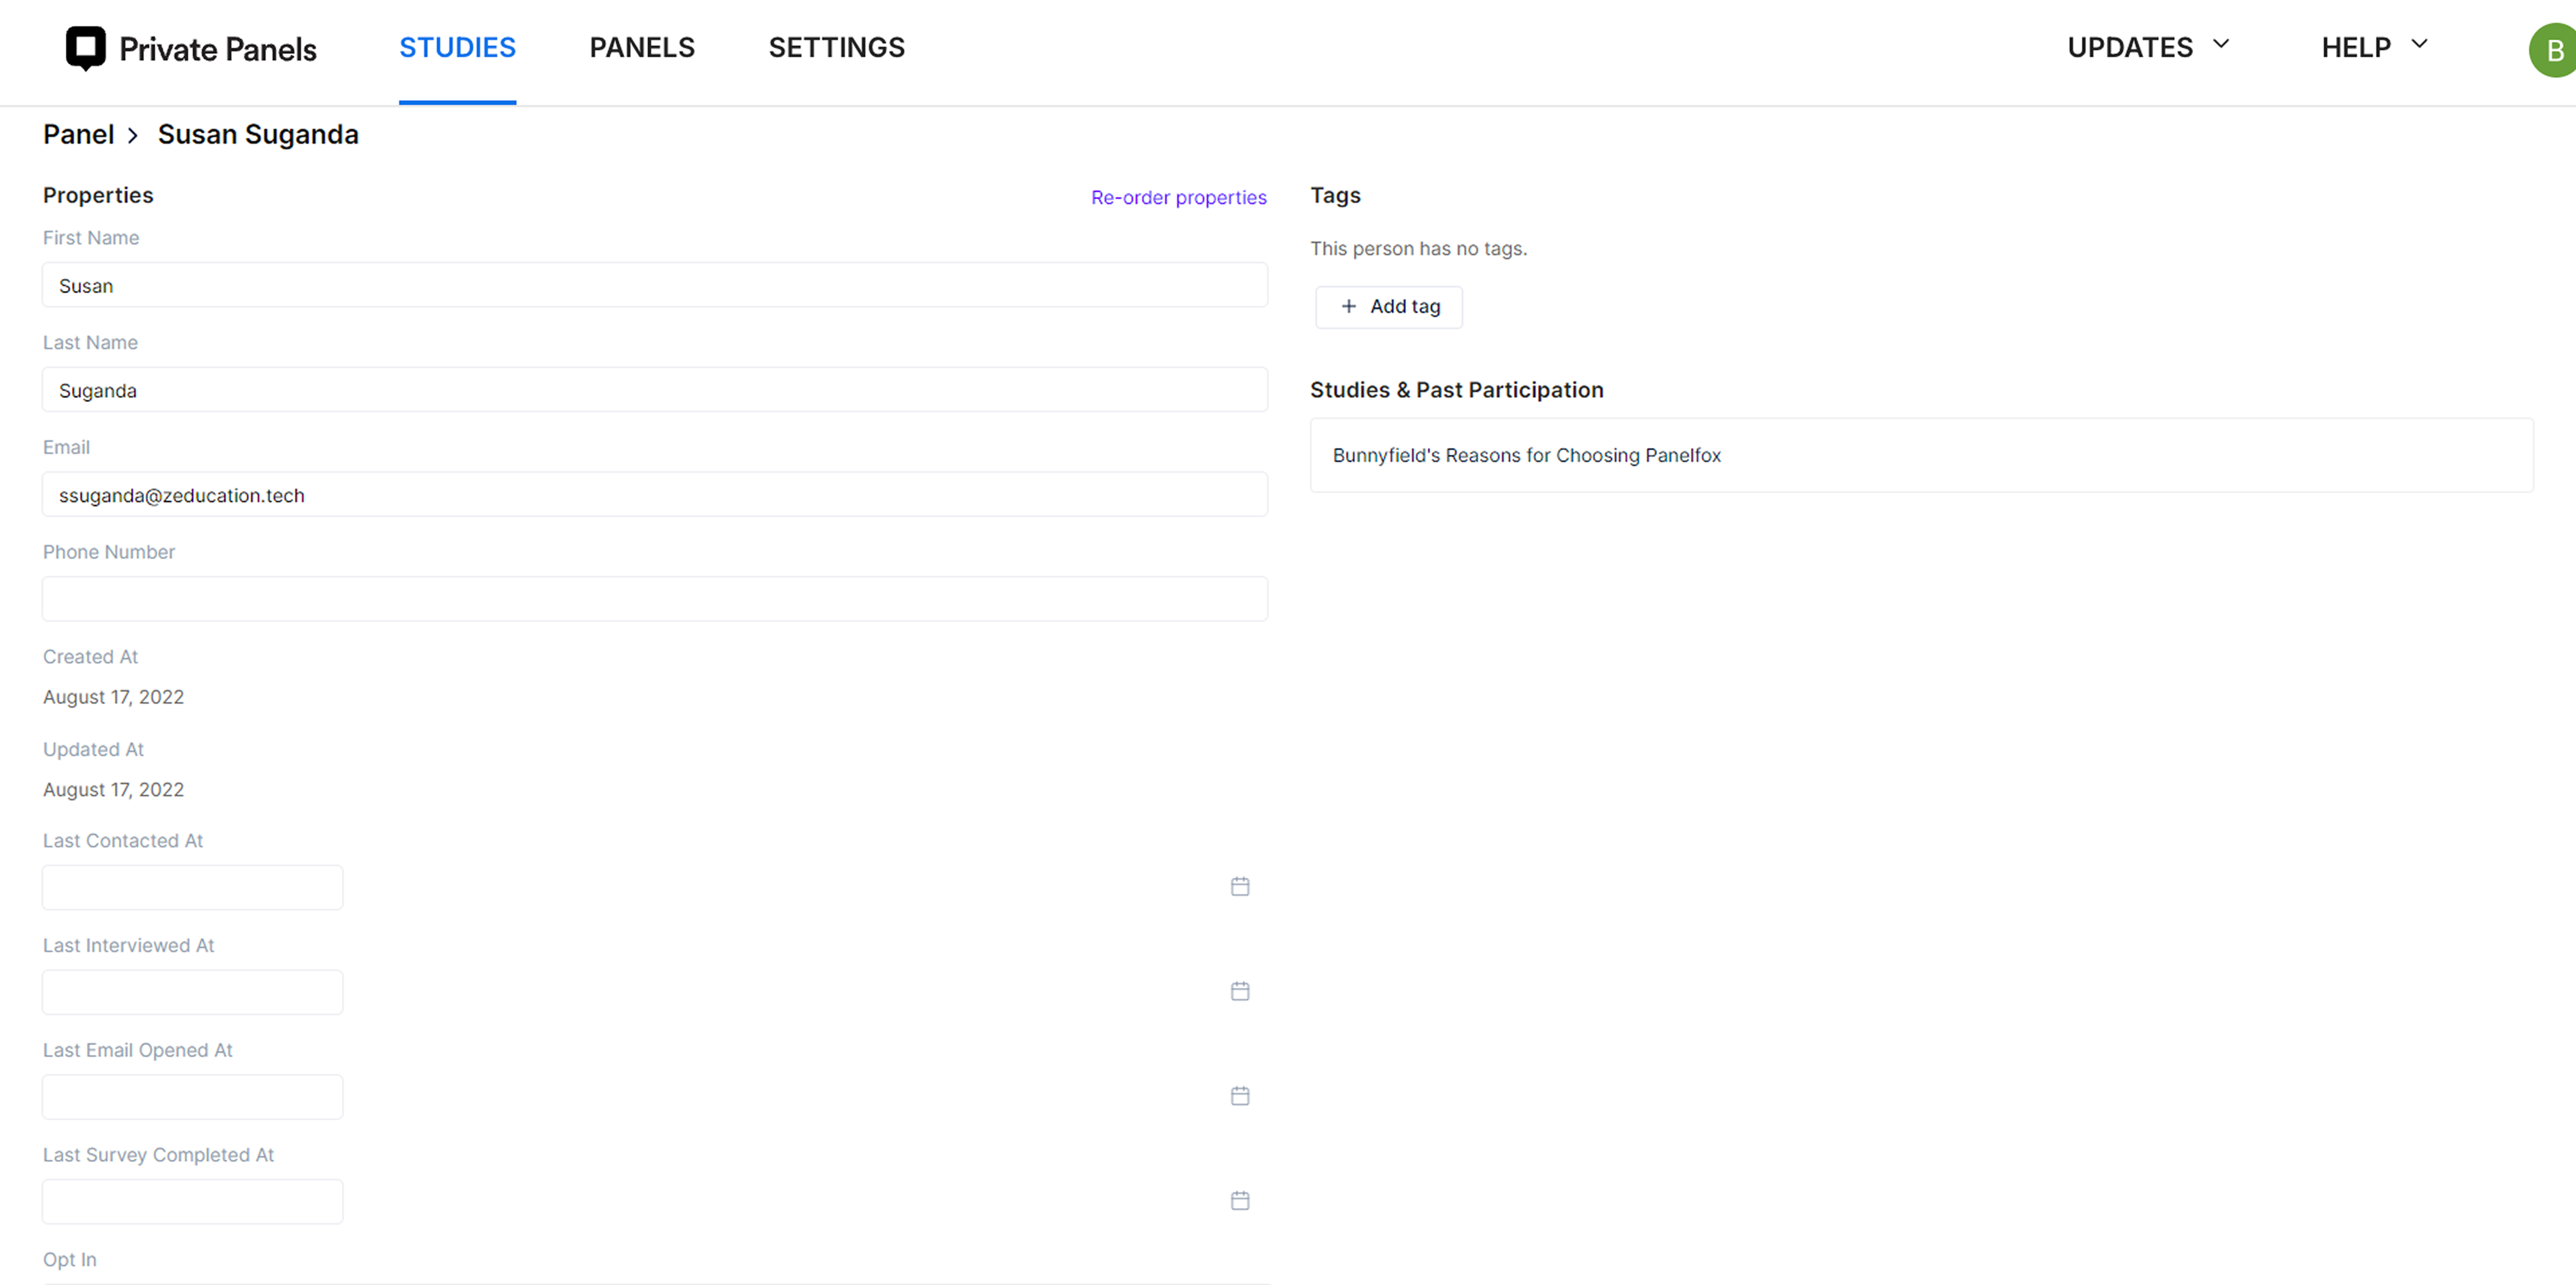The width and height of the screenshot is (2576, 1285).
Task: Click the Susan Suganda breadcrumb title
Action: (x=258, y=135)
